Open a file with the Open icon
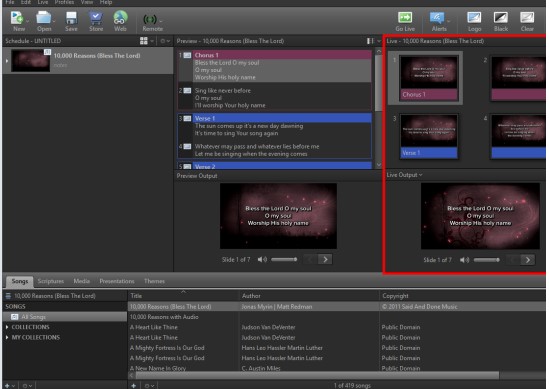The width and height of the screenshot is (549, 389). pyautogui.click(x=44, y=18)
